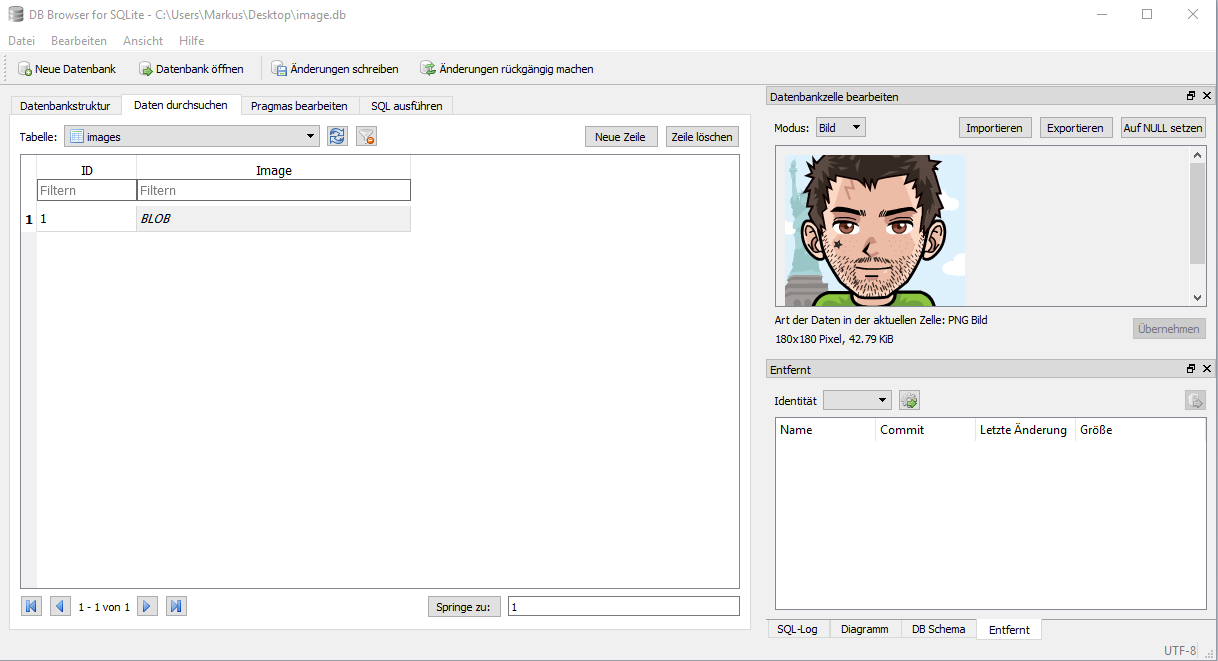Viewport: 1218px width, 661px height.
Task: Open the Ansicht menu
Action: [x=143, y=41]
